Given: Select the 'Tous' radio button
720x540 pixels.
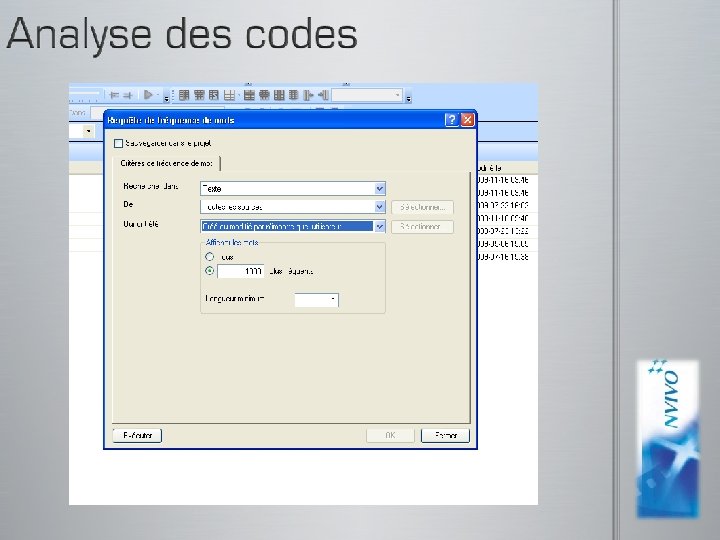Looking at the screenshot, I should 209,257.
